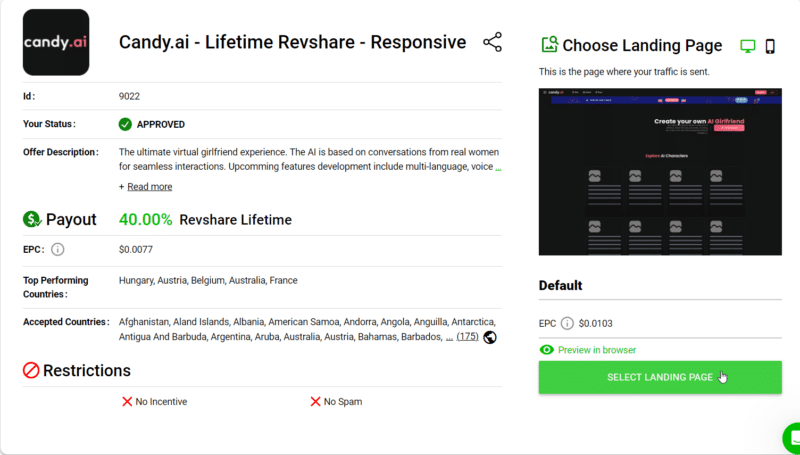Click the No Spam red X
The image size is (800, 455).
coord(315,401)
